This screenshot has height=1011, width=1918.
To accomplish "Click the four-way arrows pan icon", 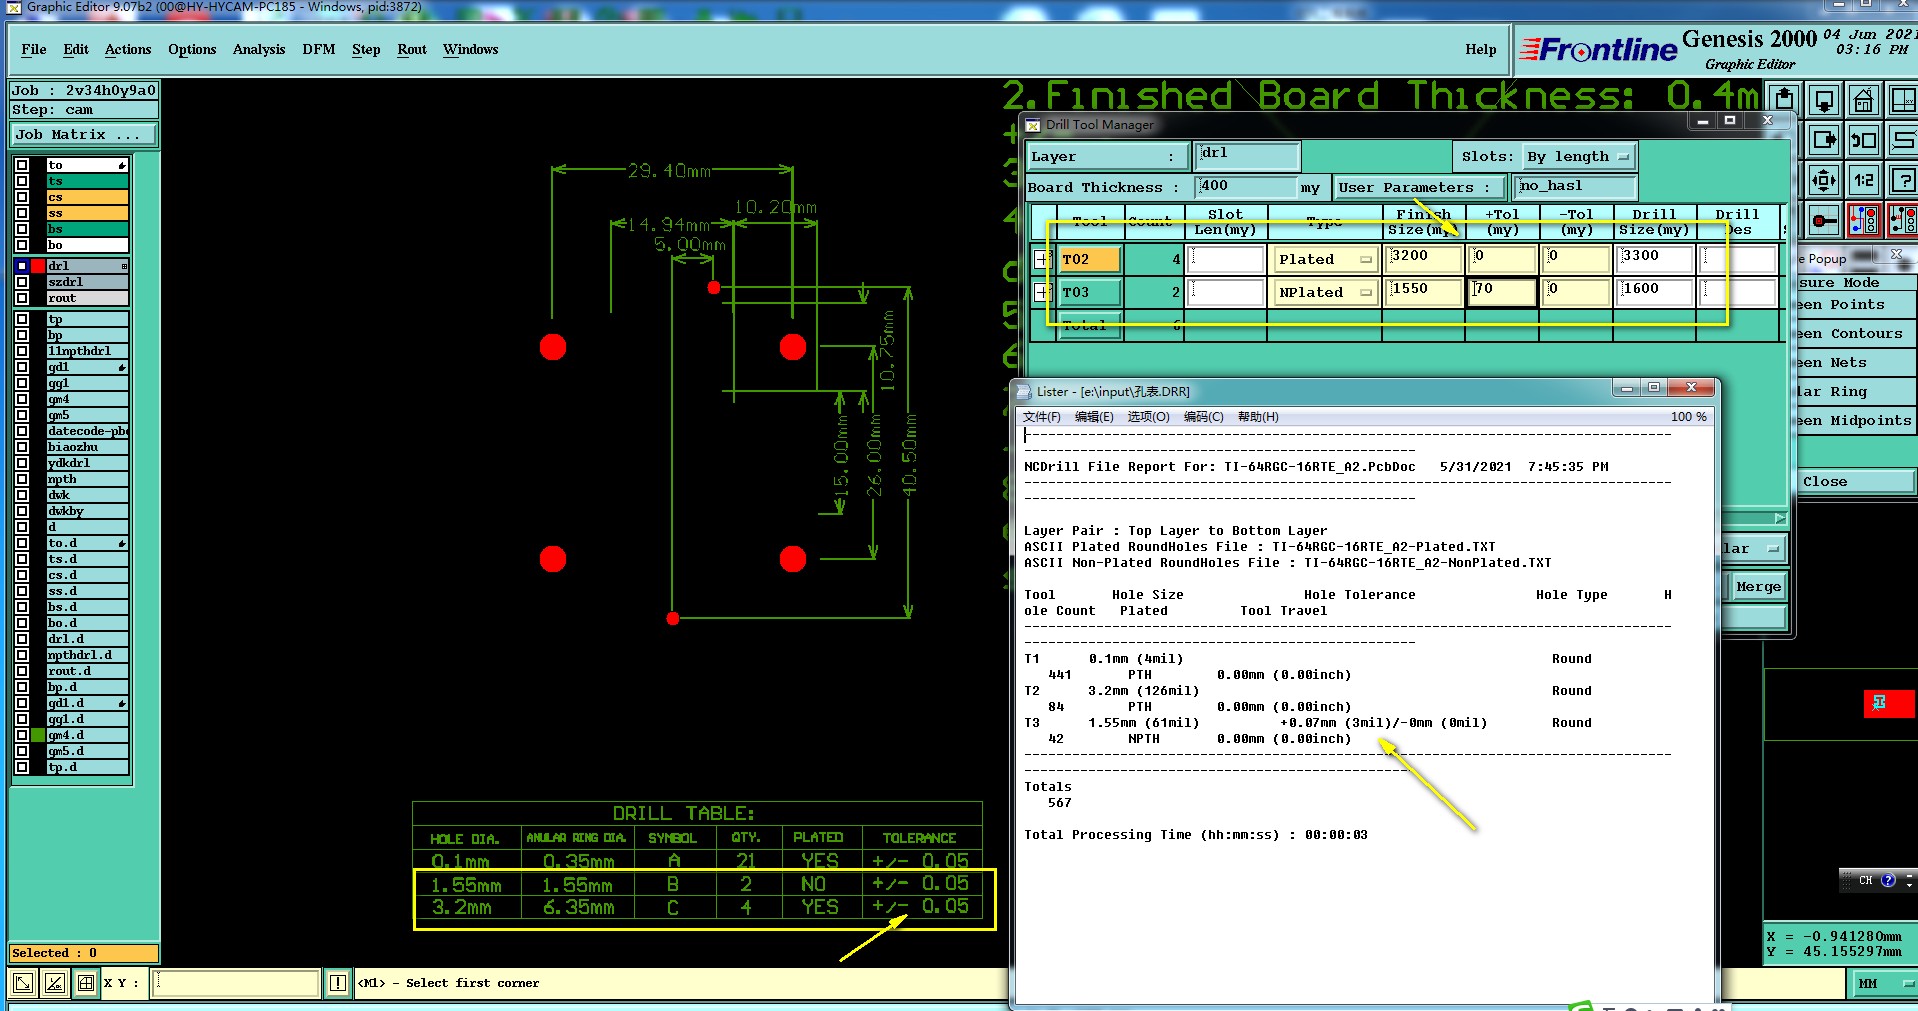I will pos(1824,180).
